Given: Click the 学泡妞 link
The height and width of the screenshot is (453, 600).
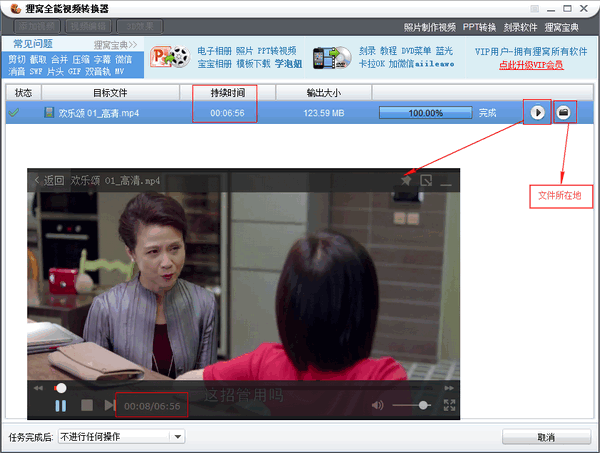Looking at the screenshot, I should coord(288,64).
